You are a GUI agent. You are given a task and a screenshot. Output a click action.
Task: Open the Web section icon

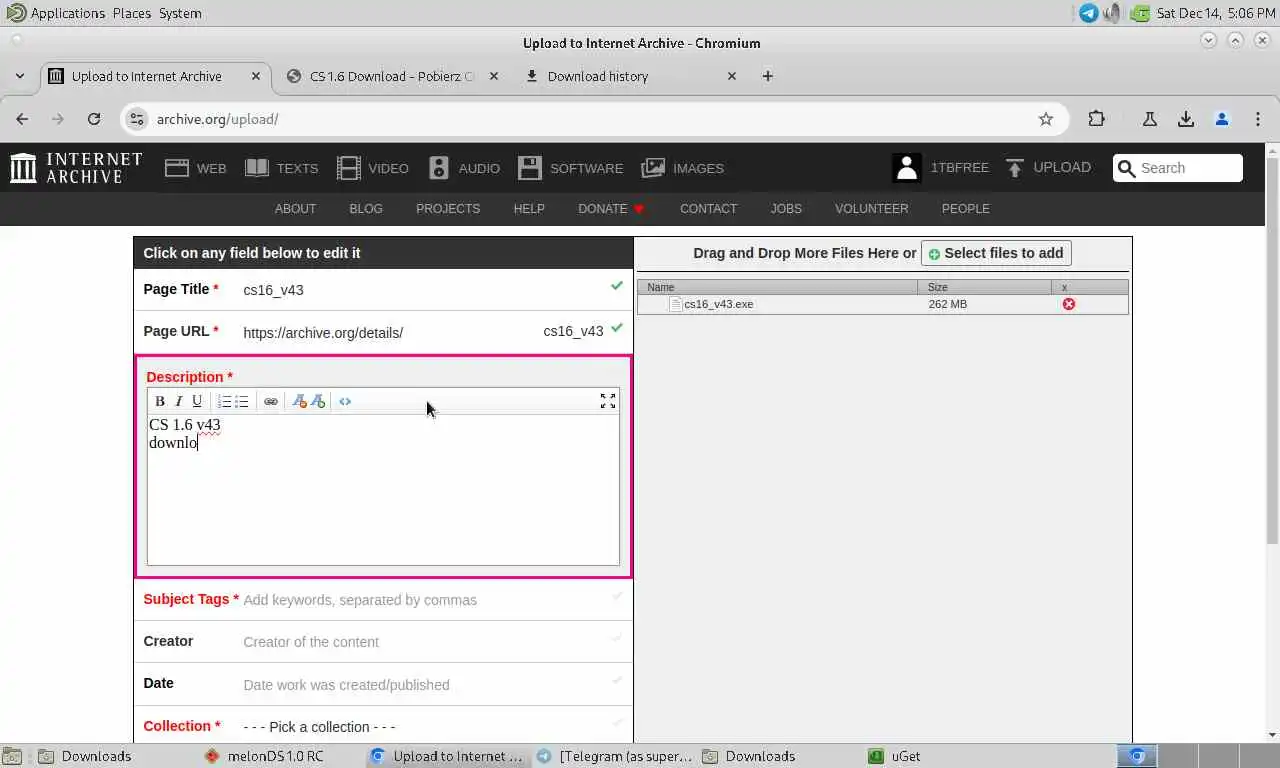[x=177, y=168]
